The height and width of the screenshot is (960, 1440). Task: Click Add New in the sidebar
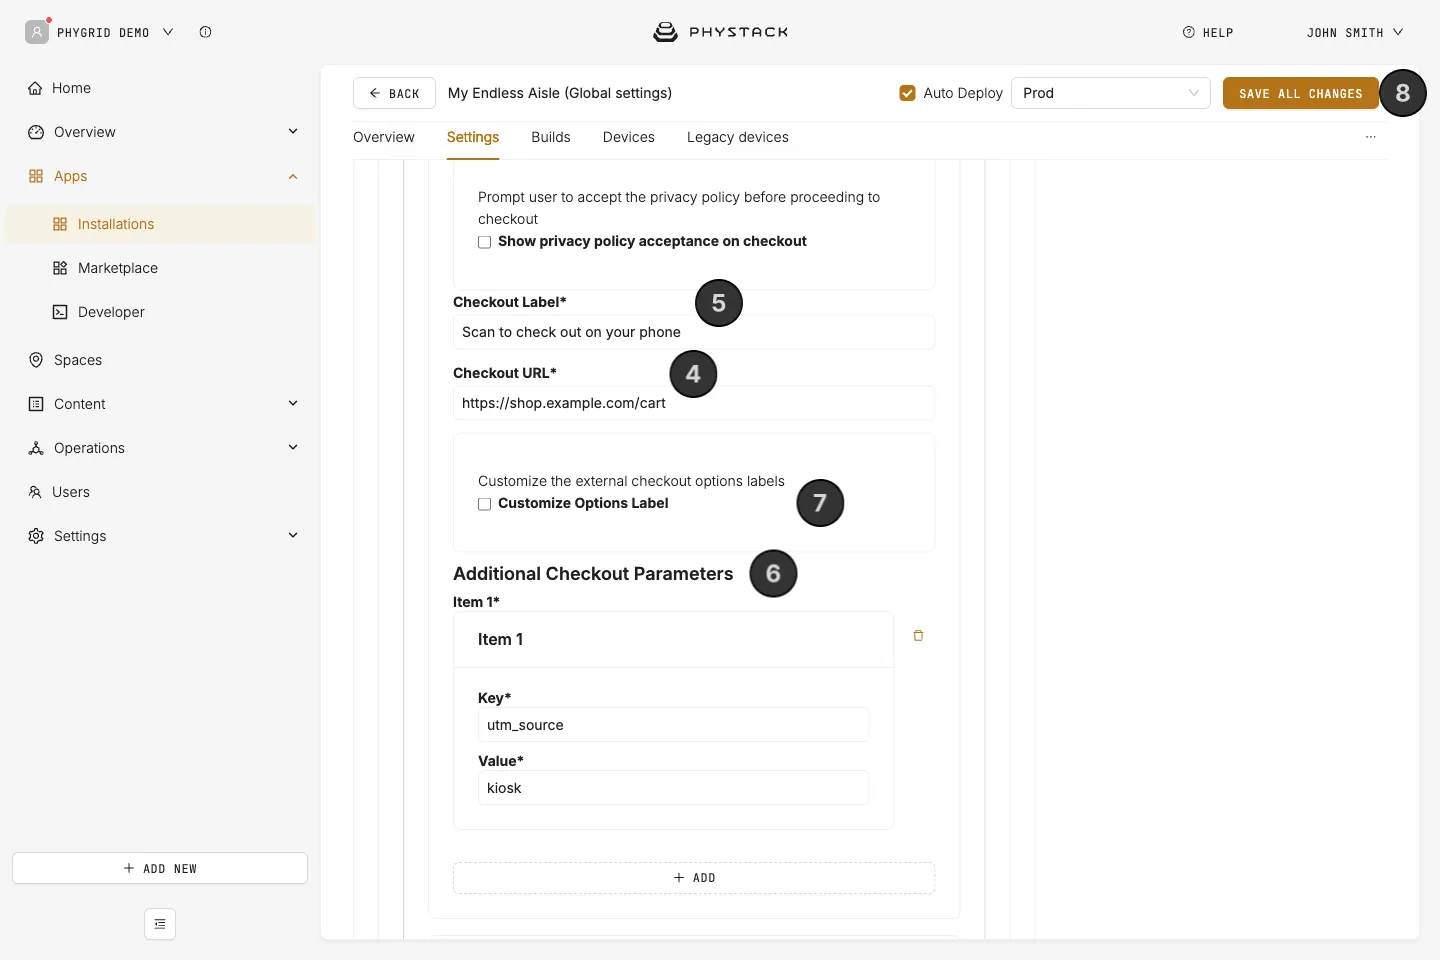[160, 868]
